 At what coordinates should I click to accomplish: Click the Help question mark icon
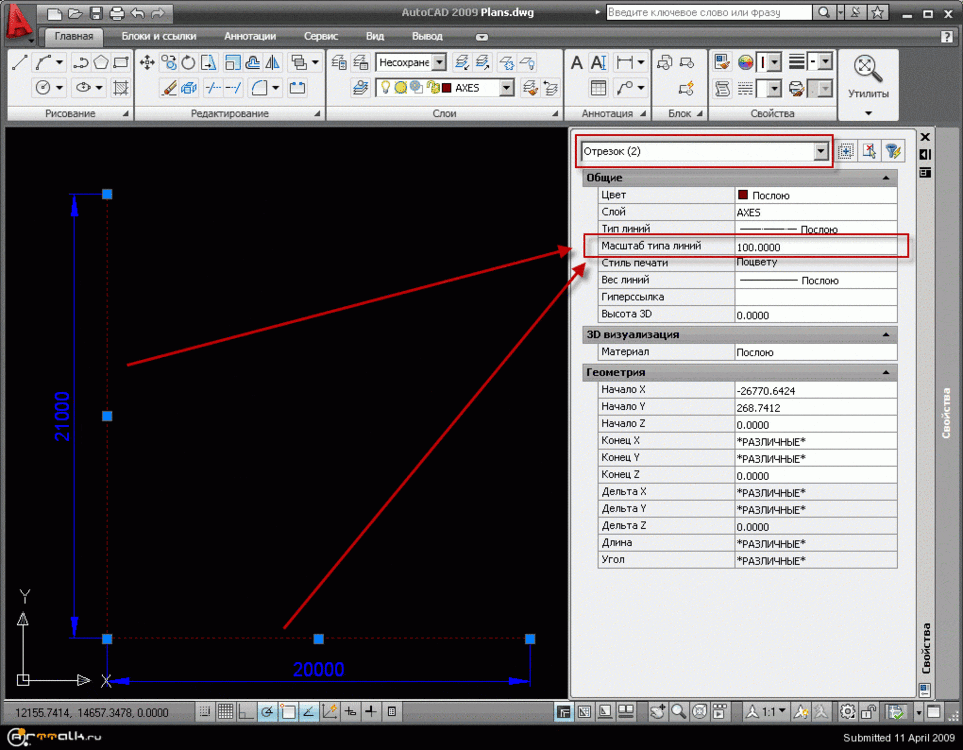pyautogui.click(x=946, y=37)
